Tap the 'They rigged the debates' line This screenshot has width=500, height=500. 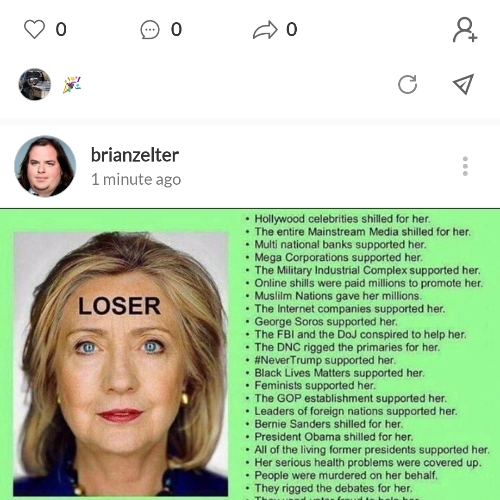333,488
